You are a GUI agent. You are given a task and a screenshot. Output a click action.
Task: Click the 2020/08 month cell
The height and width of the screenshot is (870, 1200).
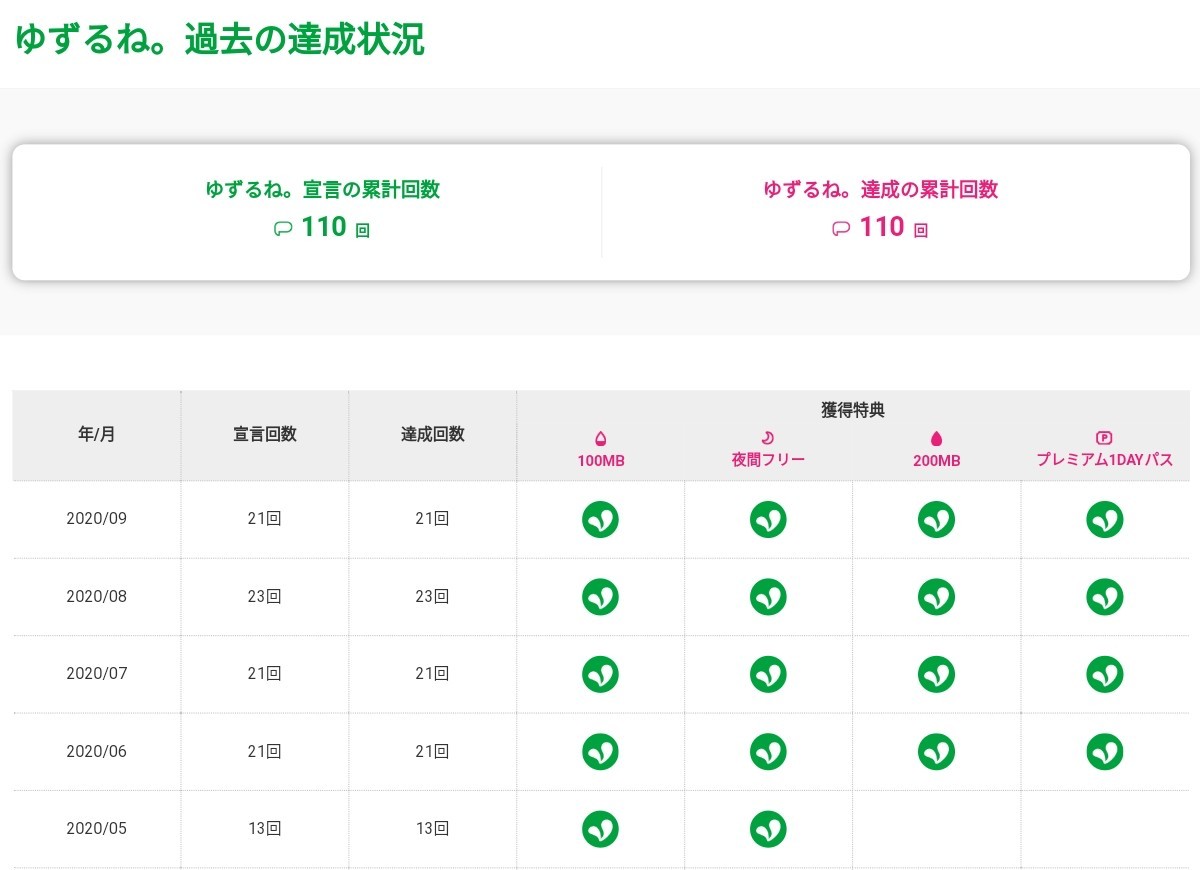(x=97, y=597)
